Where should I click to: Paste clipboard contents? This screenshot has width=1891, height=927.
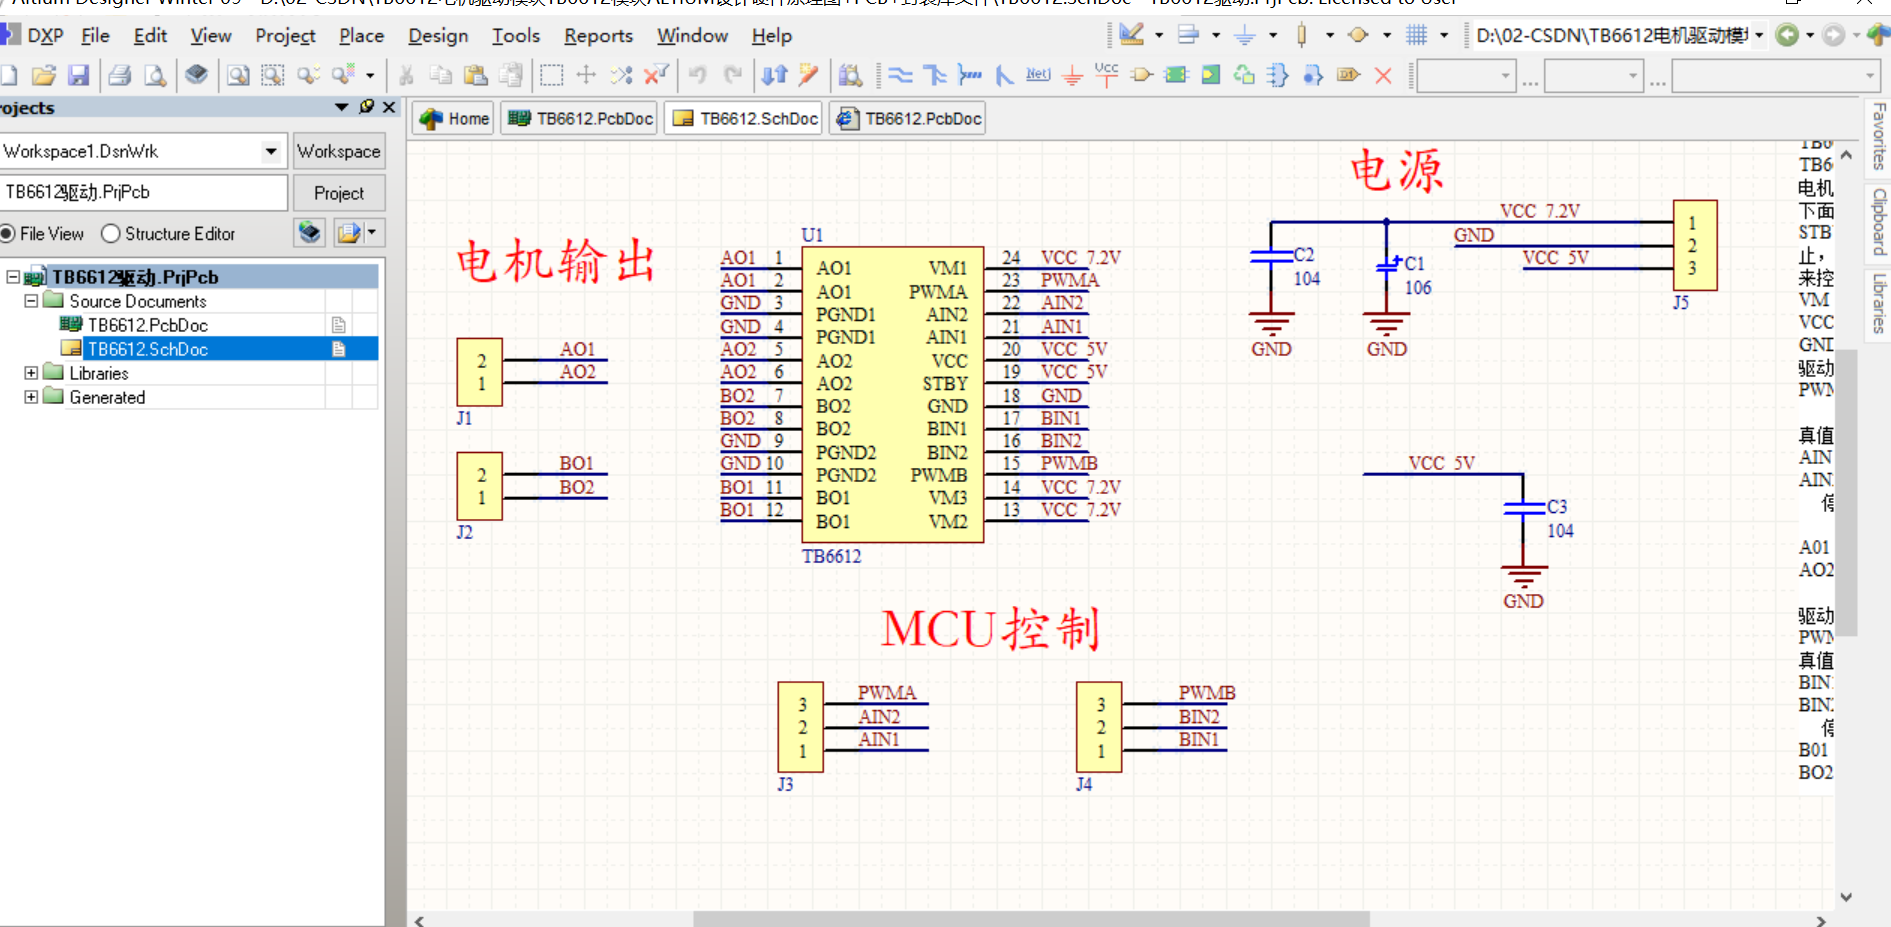click(x=476, y=75)
